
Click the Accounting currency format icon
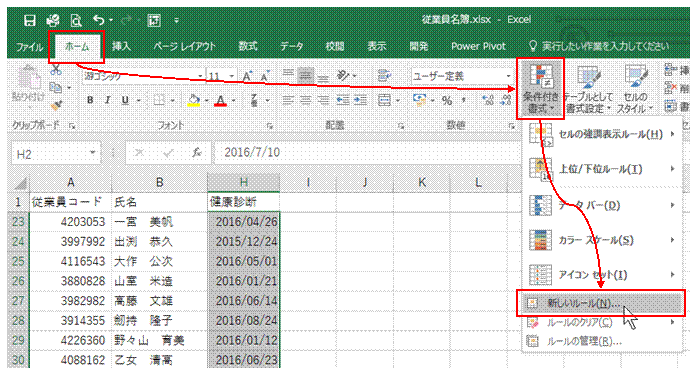419,101
